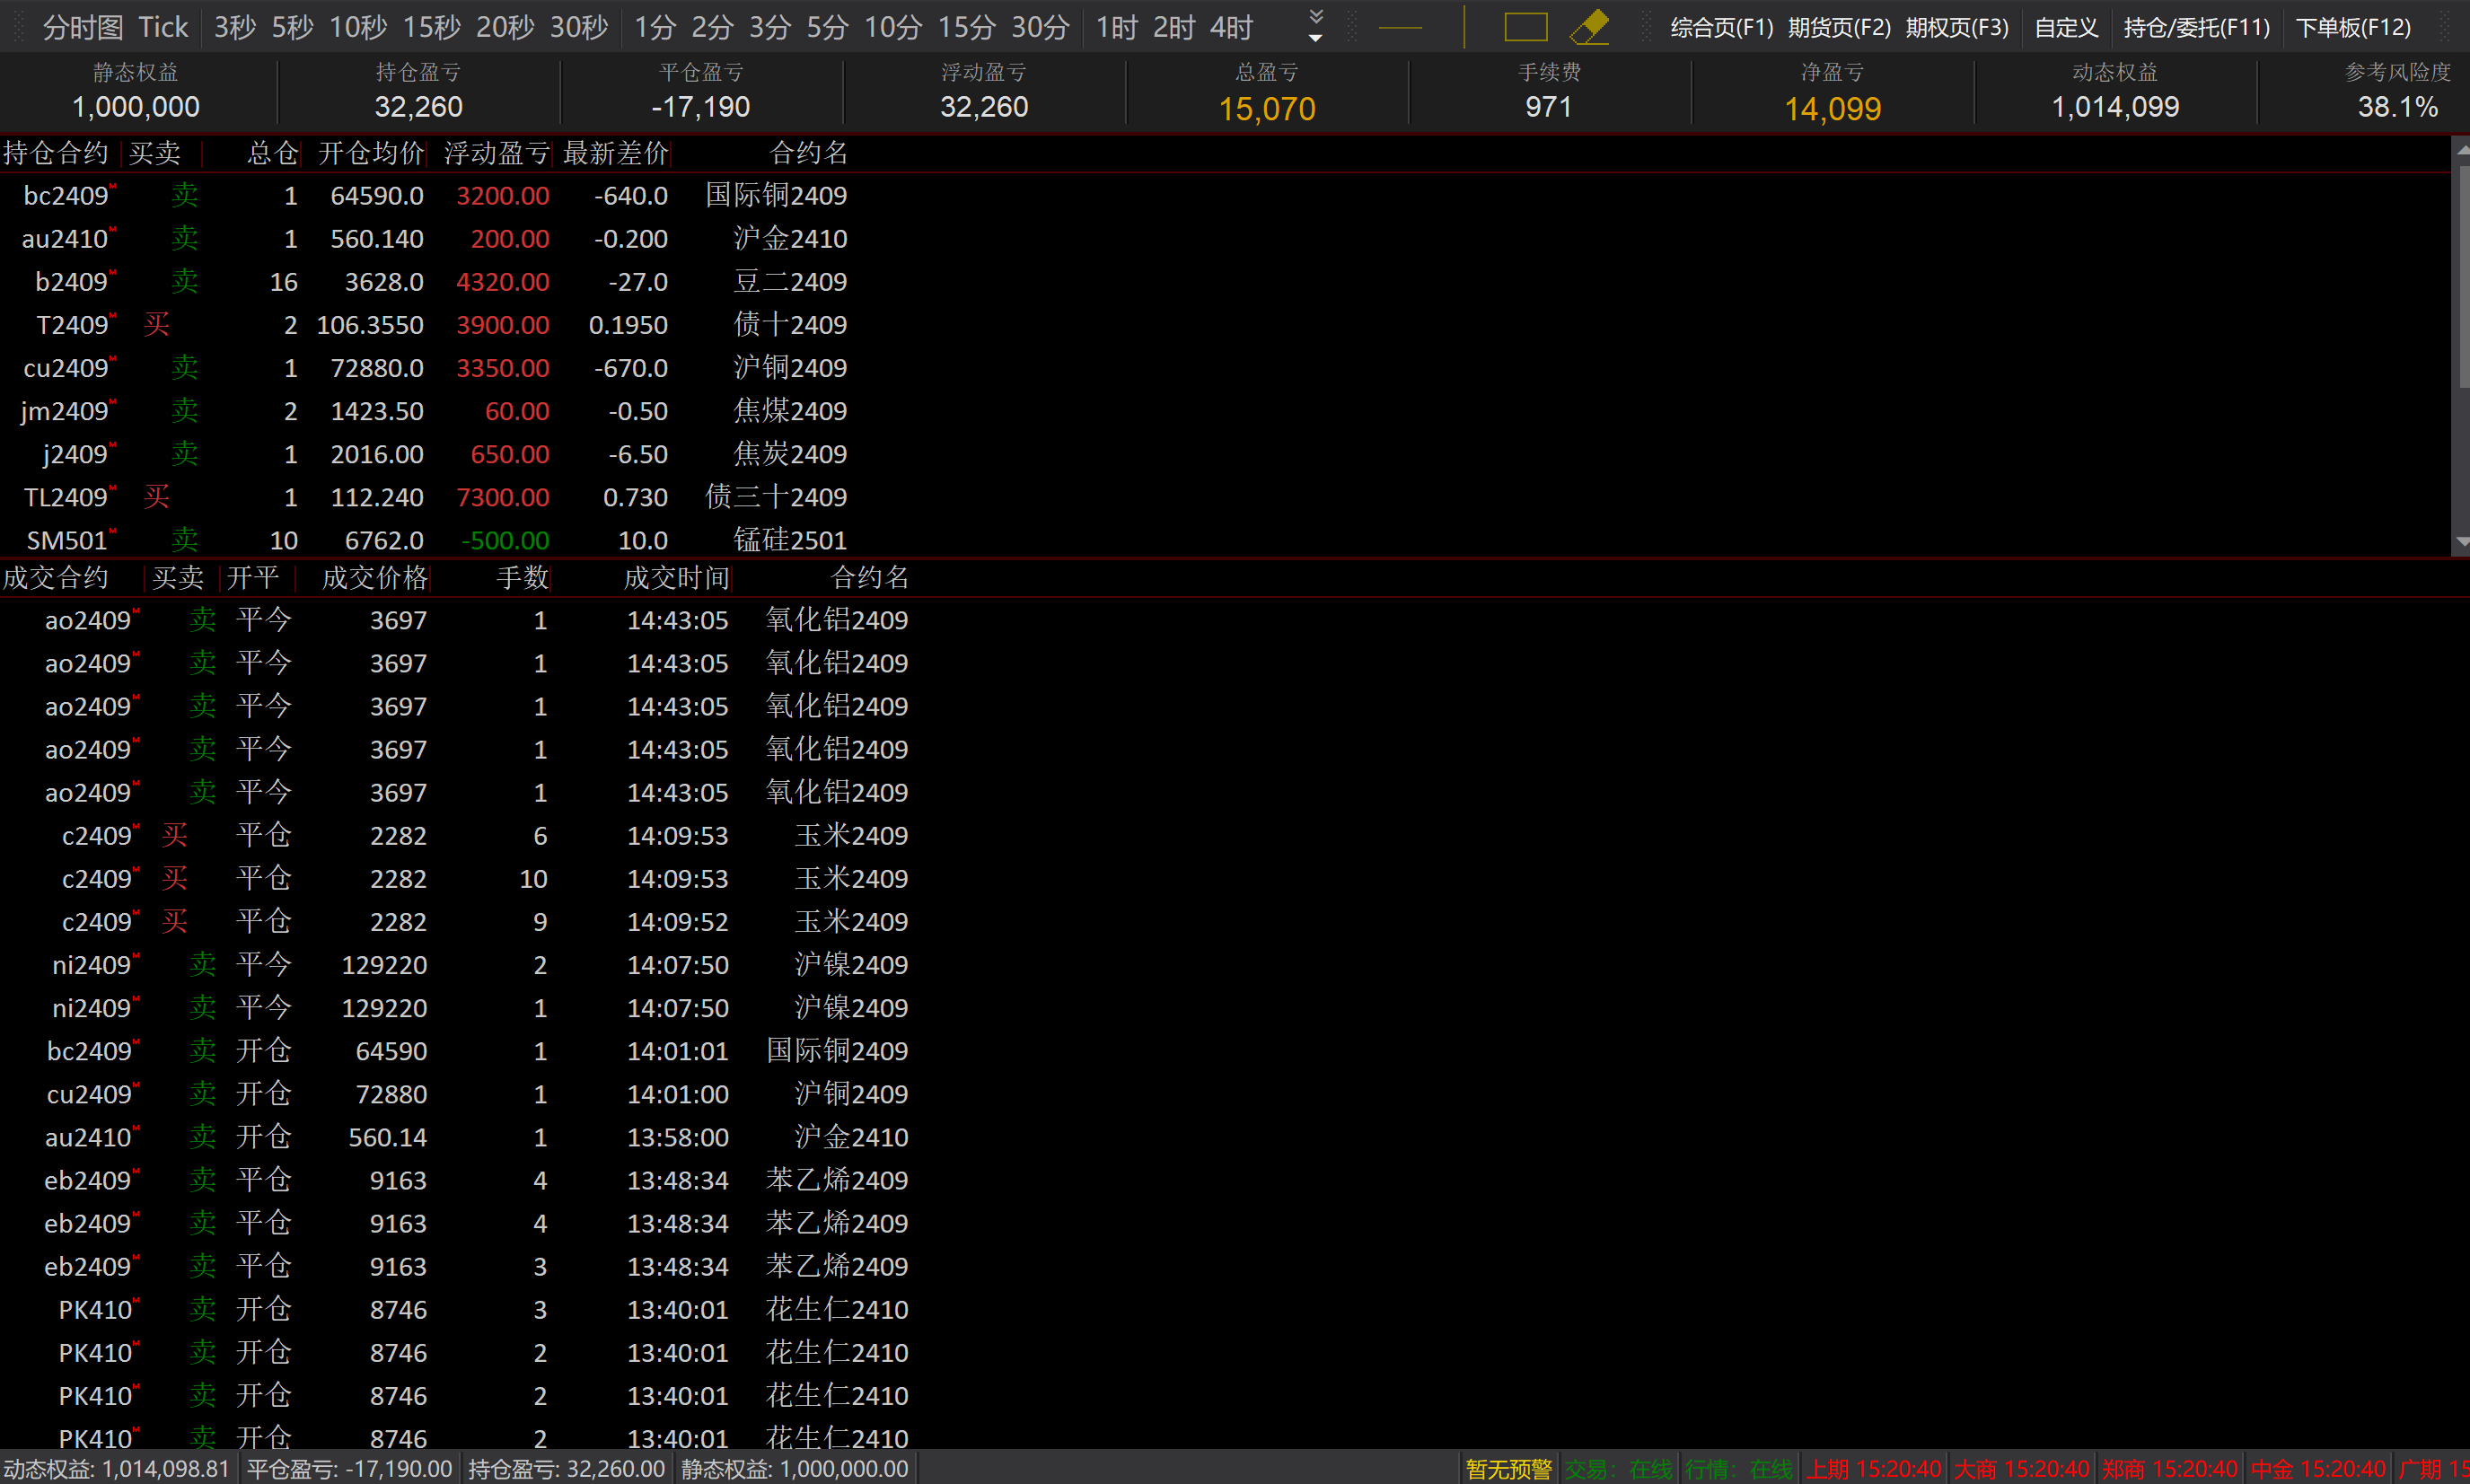The width and height of the screenshot is (2470, 1484).
Task: Sort trades by 成交时间 column header
Action: (x=677, y=577)
